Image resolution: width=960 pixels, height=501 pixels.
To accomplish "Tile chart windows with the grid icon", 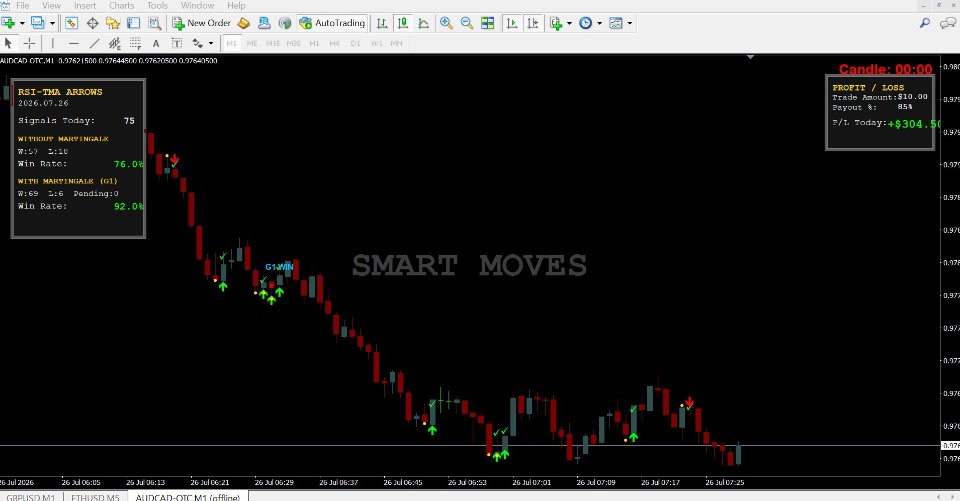I will click(487, 23).
